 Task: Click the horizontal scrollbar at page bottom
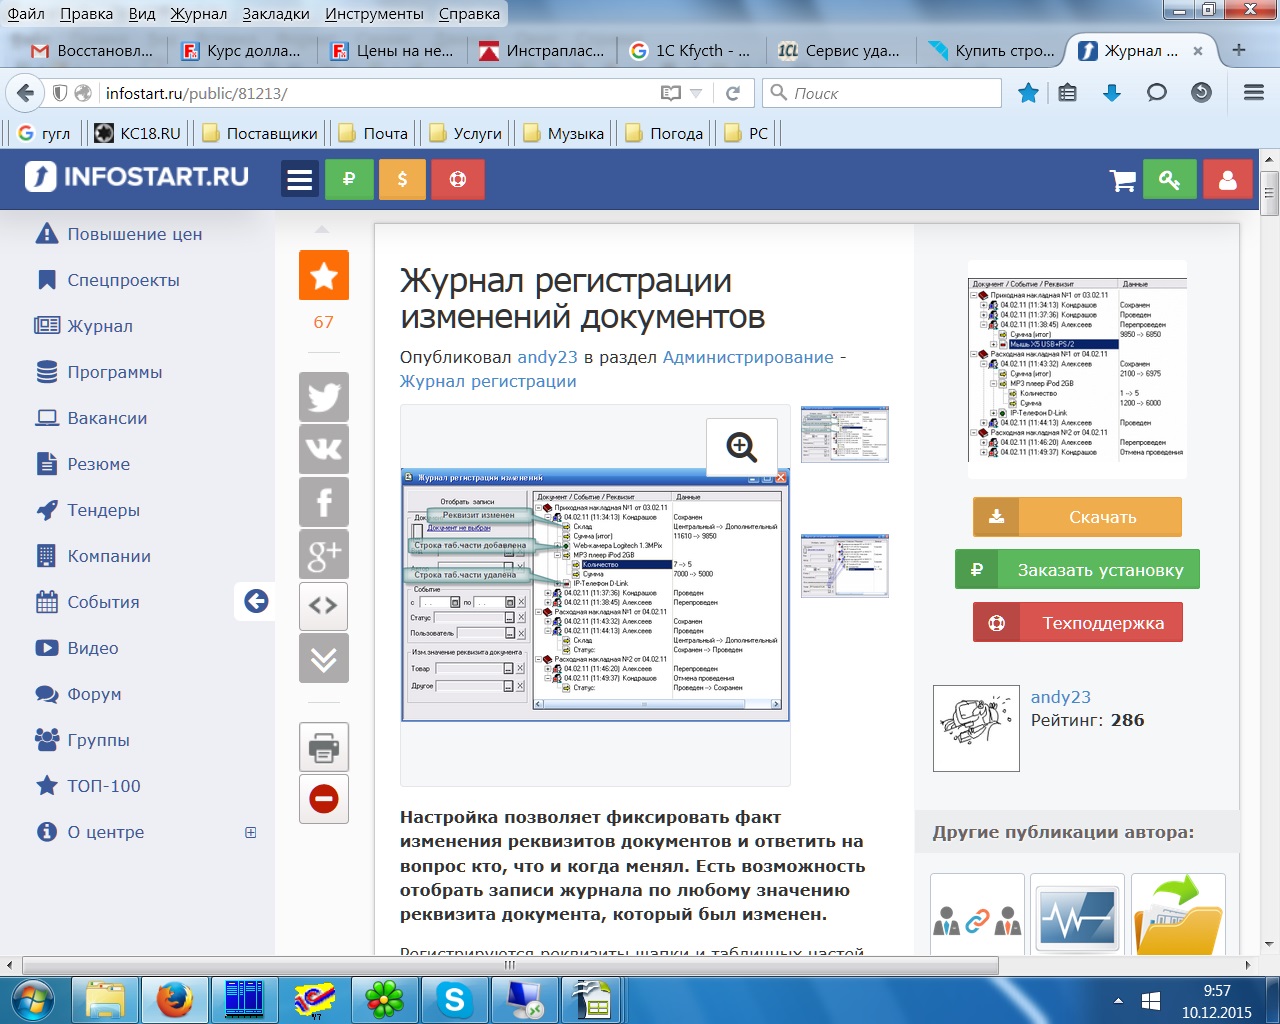tap(510, 966)
